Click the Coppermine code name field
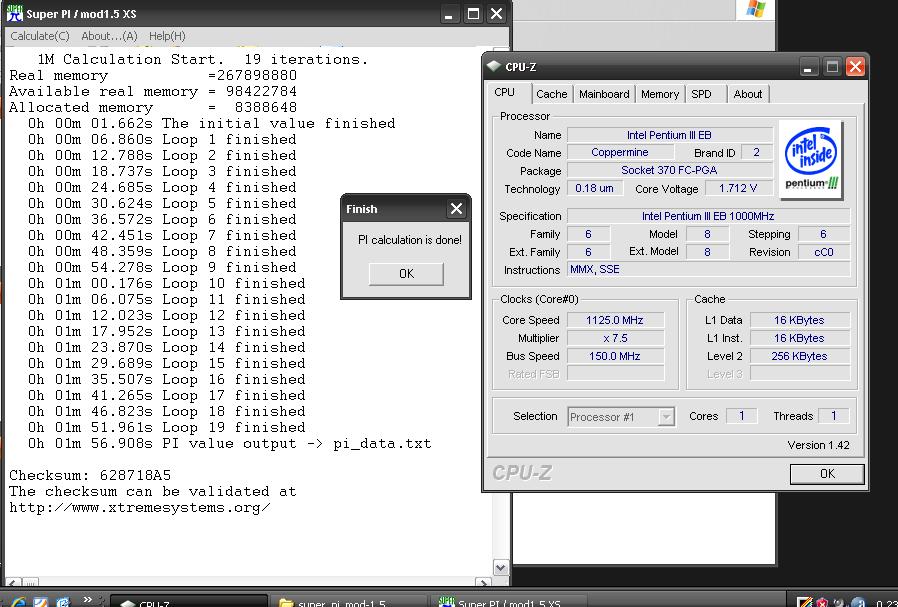Viewport: 898px width, 607px height. click(x=620, y=152)
